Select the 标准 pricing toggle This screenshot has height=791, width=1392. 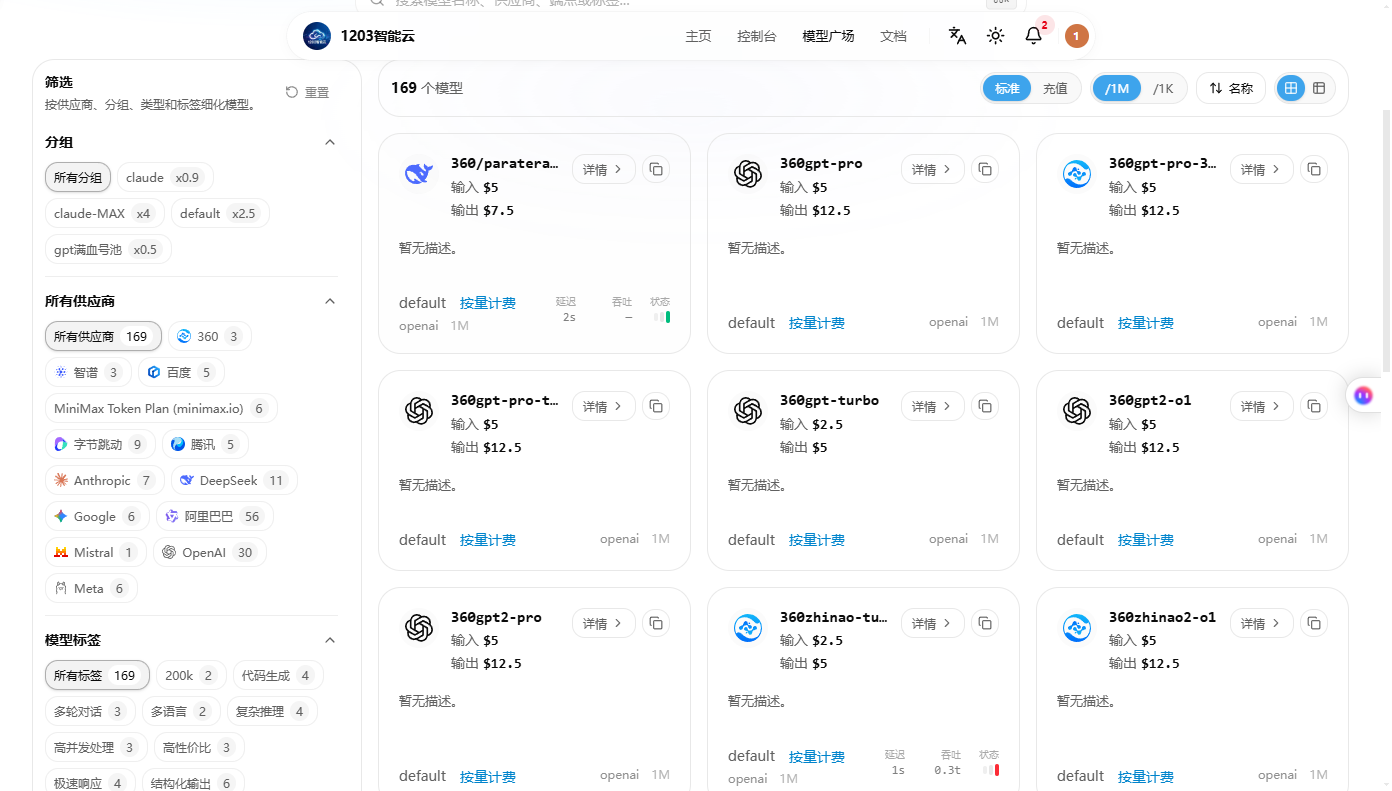coord(1007,88)
